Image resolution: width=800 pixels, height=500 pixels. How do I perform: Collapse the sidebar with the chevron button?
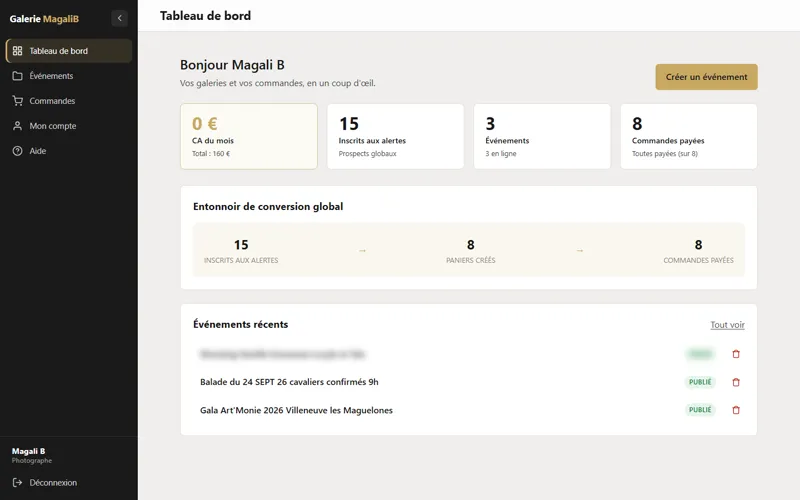(119, 18)
